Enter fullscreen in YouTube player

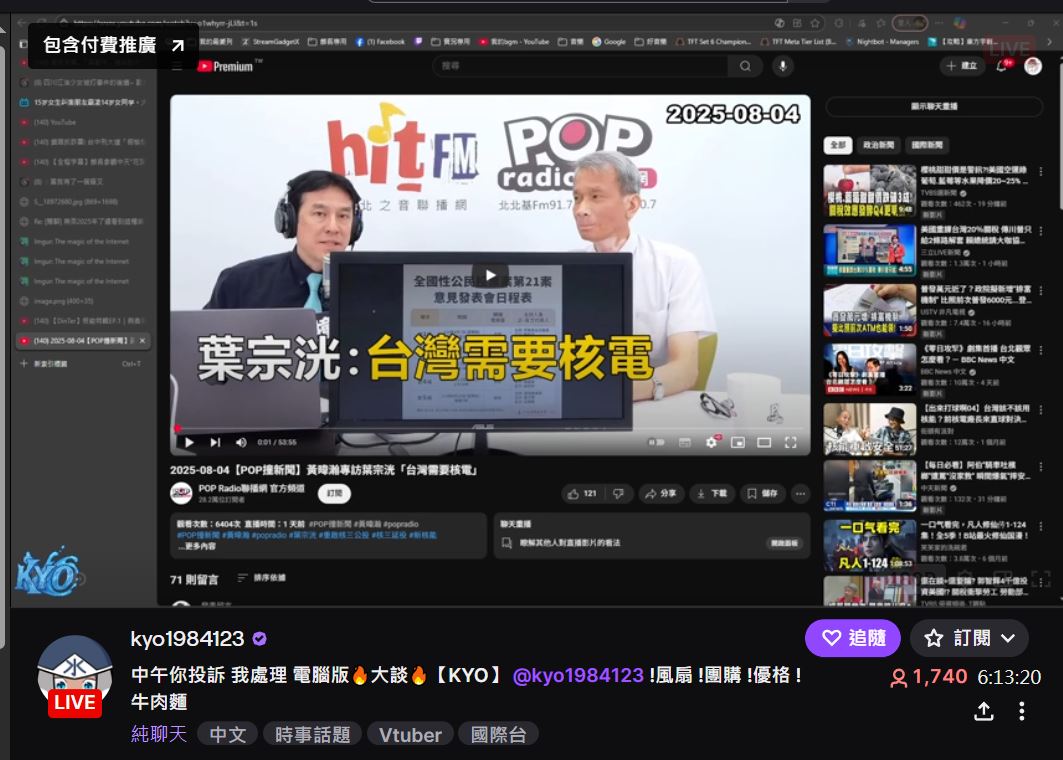(x=790, y=443)
